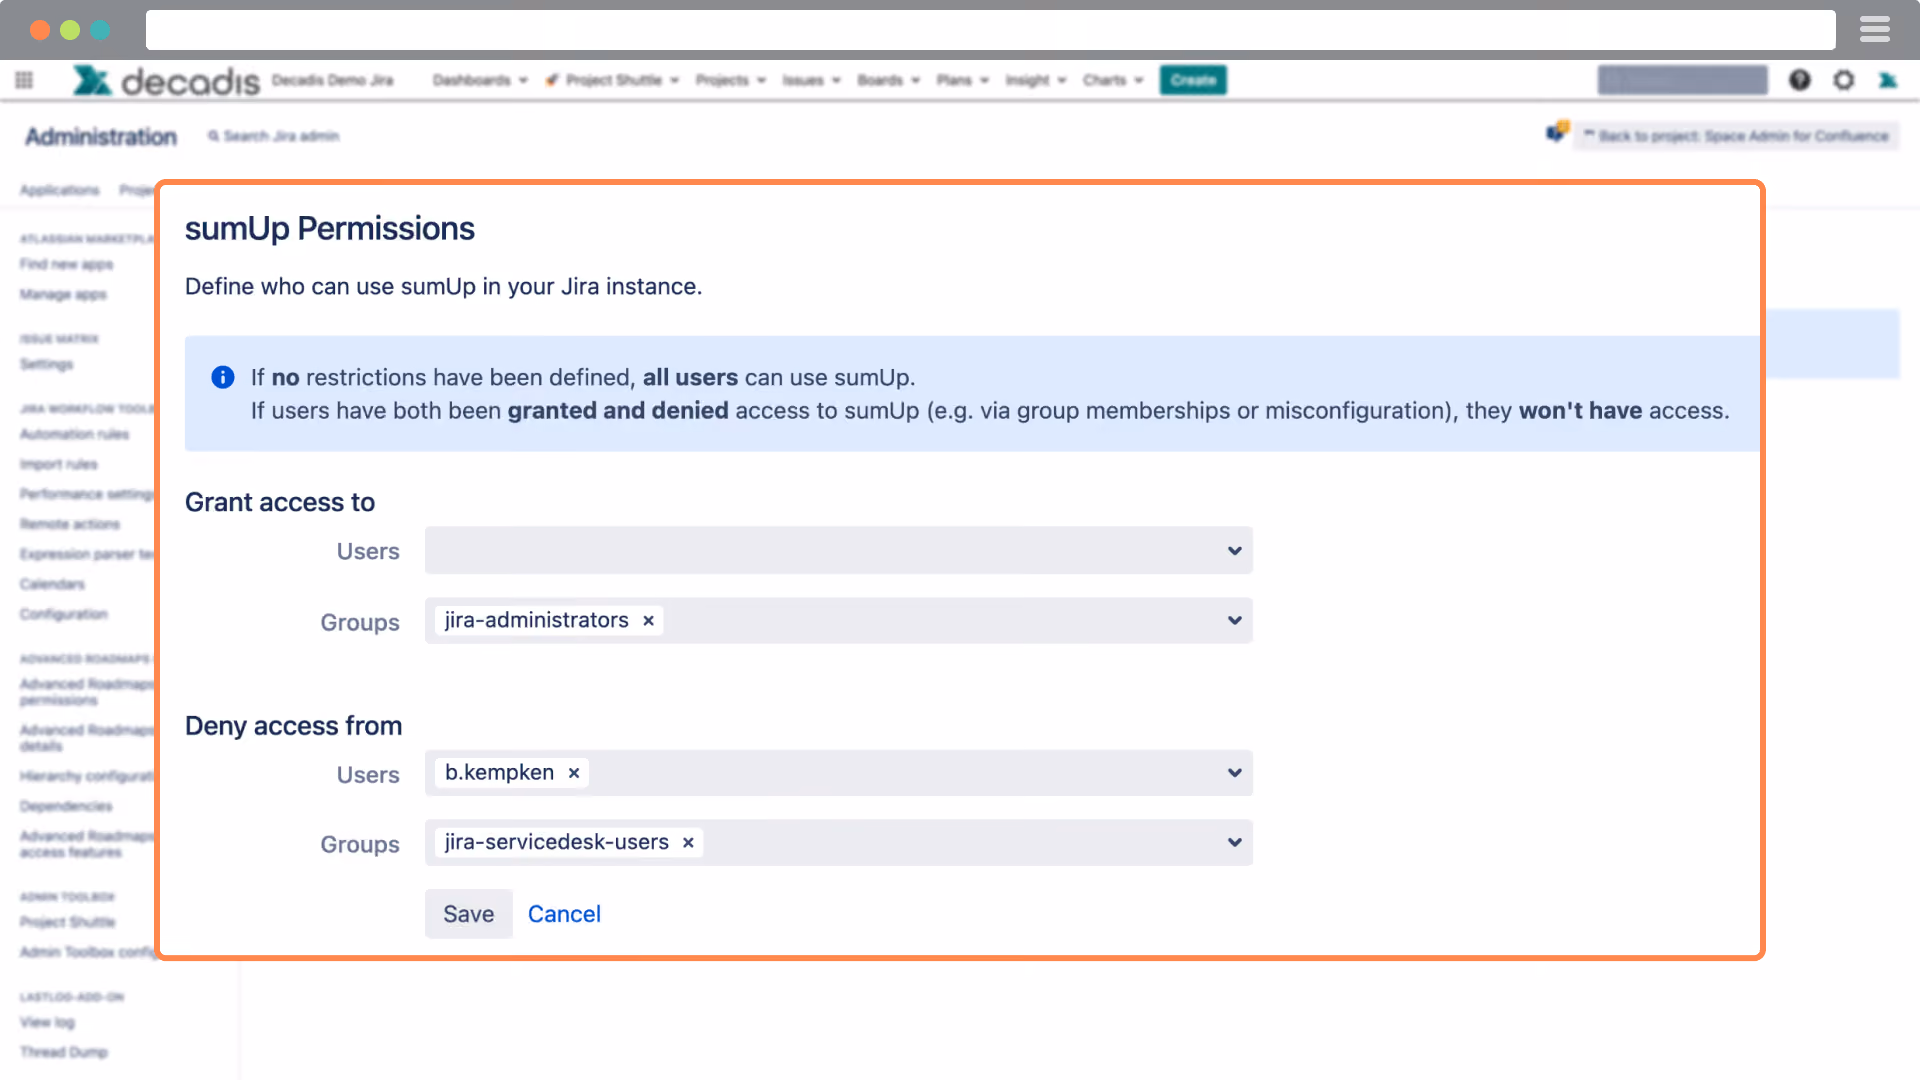Click the top navigation search box
The width and height of the screenshot is (1920, 1080).
pos(1682,80)
